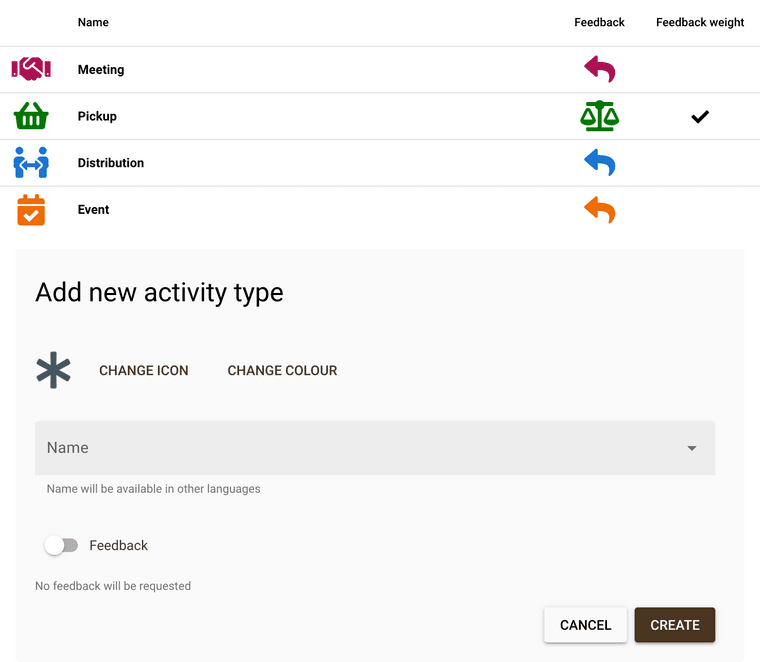Open the Name combo box field
Screen dimensions: 760x662
point(375,448)
